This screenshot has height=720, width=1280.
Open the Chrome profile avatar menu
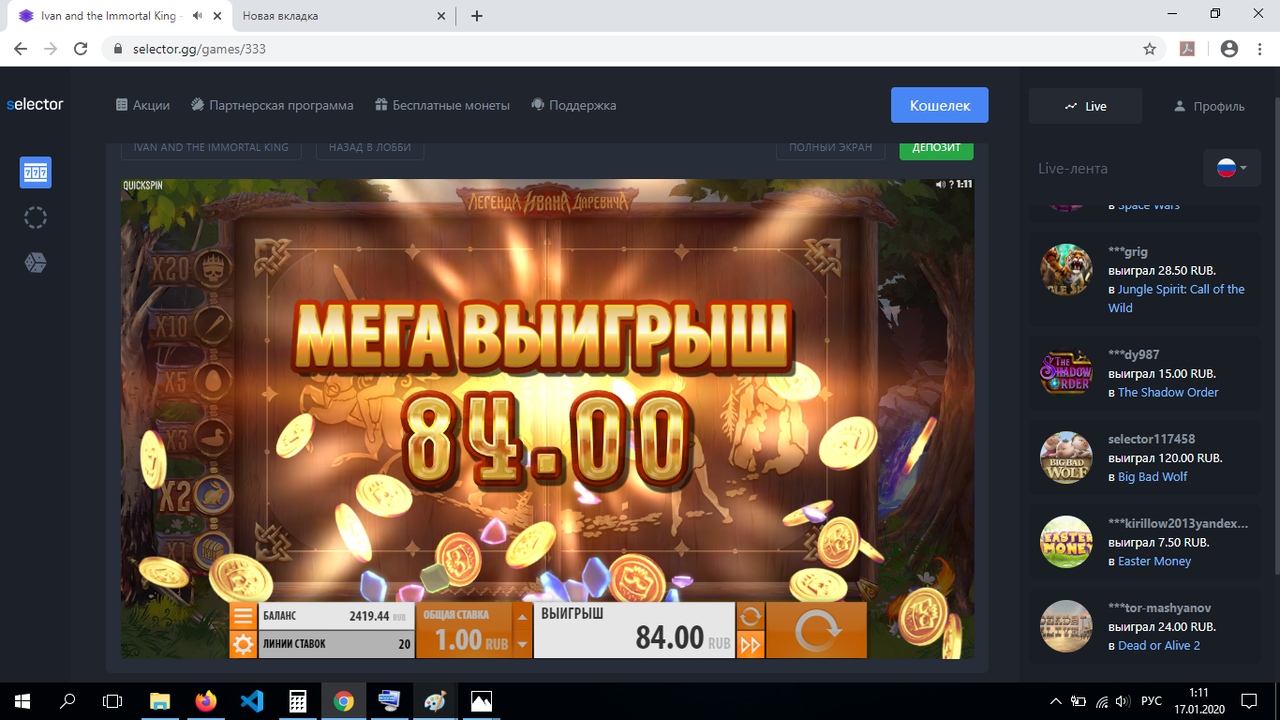1230,49
